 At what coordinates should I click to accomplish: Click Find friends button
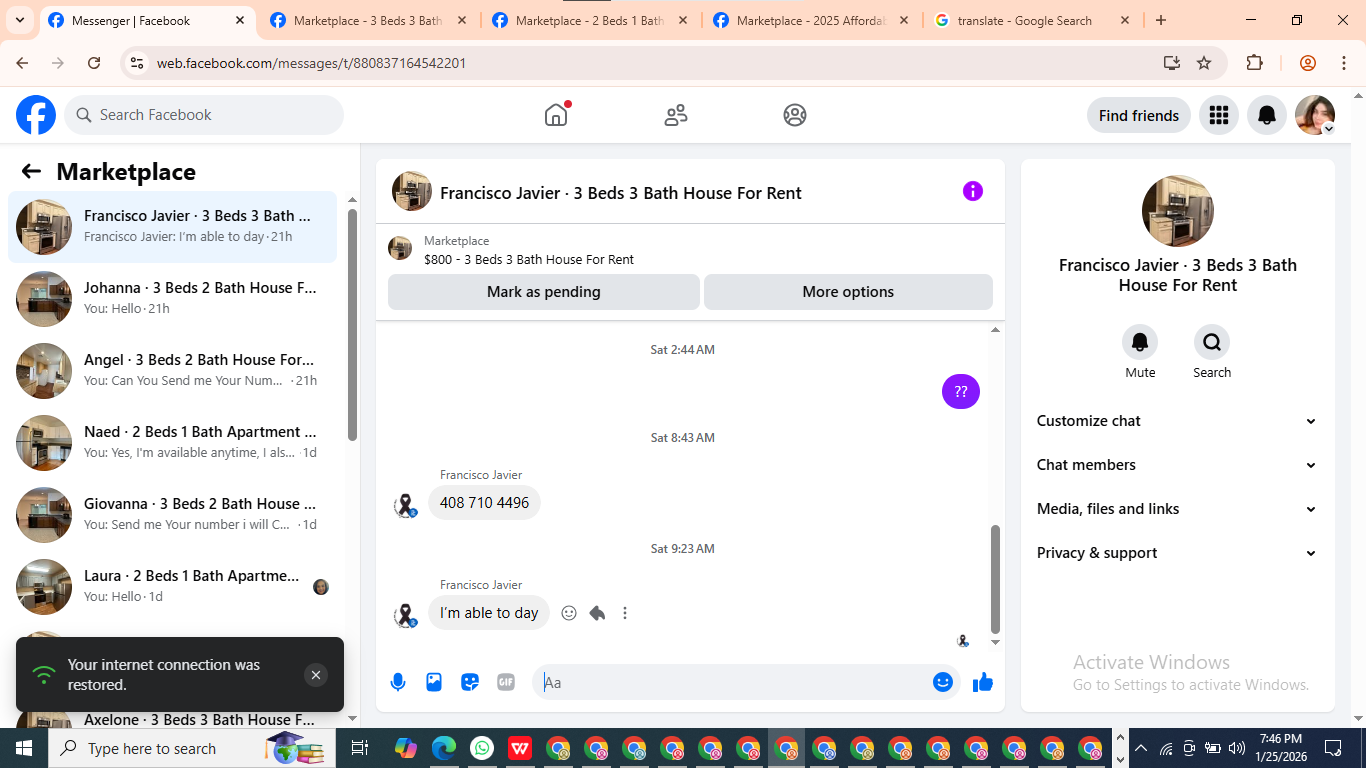1139,115
